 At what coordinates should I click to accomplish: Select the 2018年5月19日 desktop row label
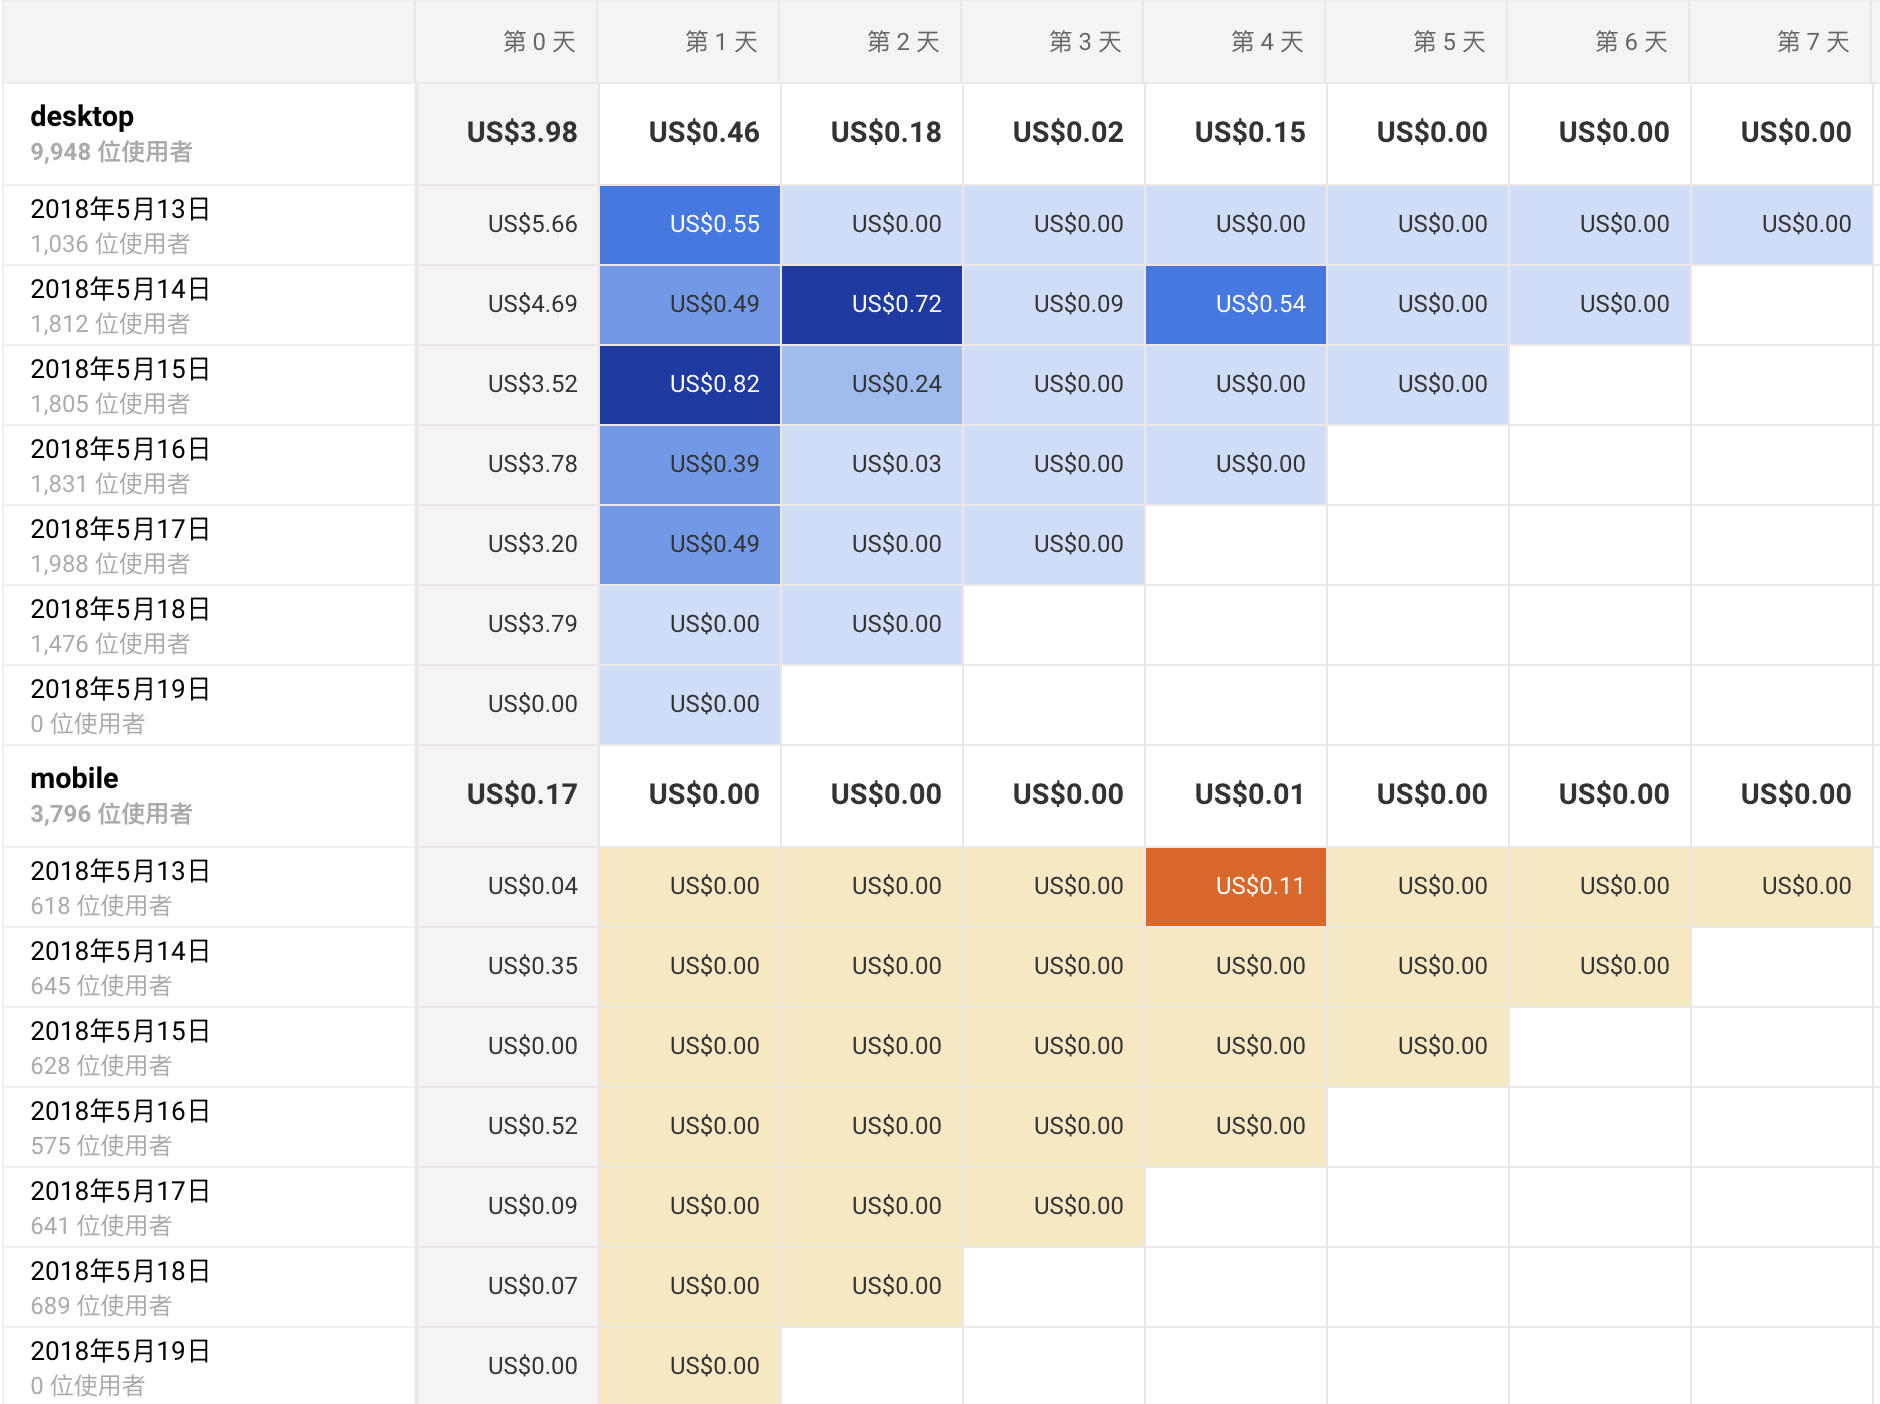tap(120, 690)
